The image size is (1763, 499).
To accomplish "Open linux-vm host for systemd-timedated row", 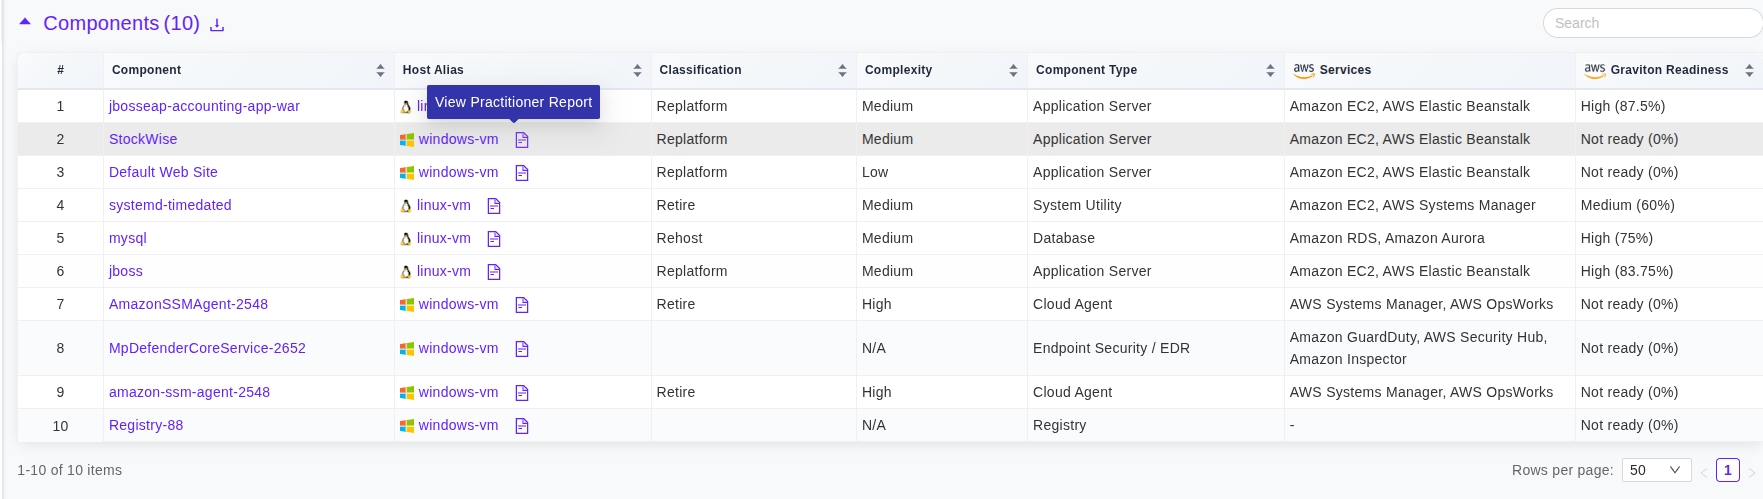I will [x=444, y=205].
